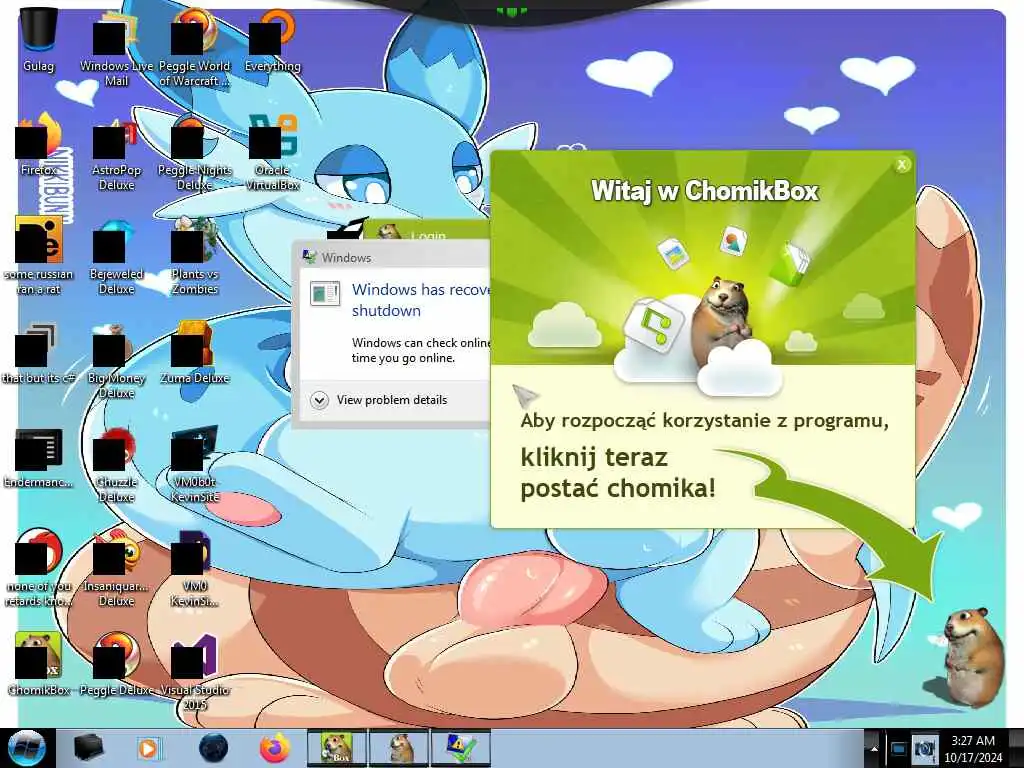This screenshot has height=768, width=1024.
Task: Switch to the hamster login taskbar button
Action: [399, 748]
